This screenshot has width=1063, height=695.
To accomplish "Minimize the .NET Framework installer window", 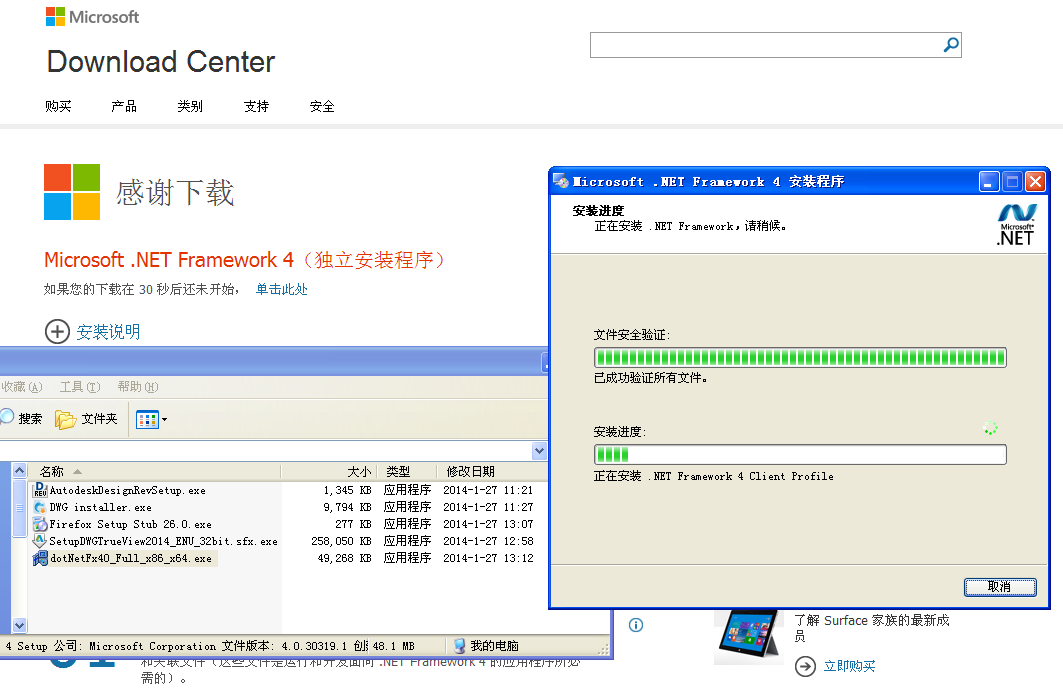I will 988,182.
